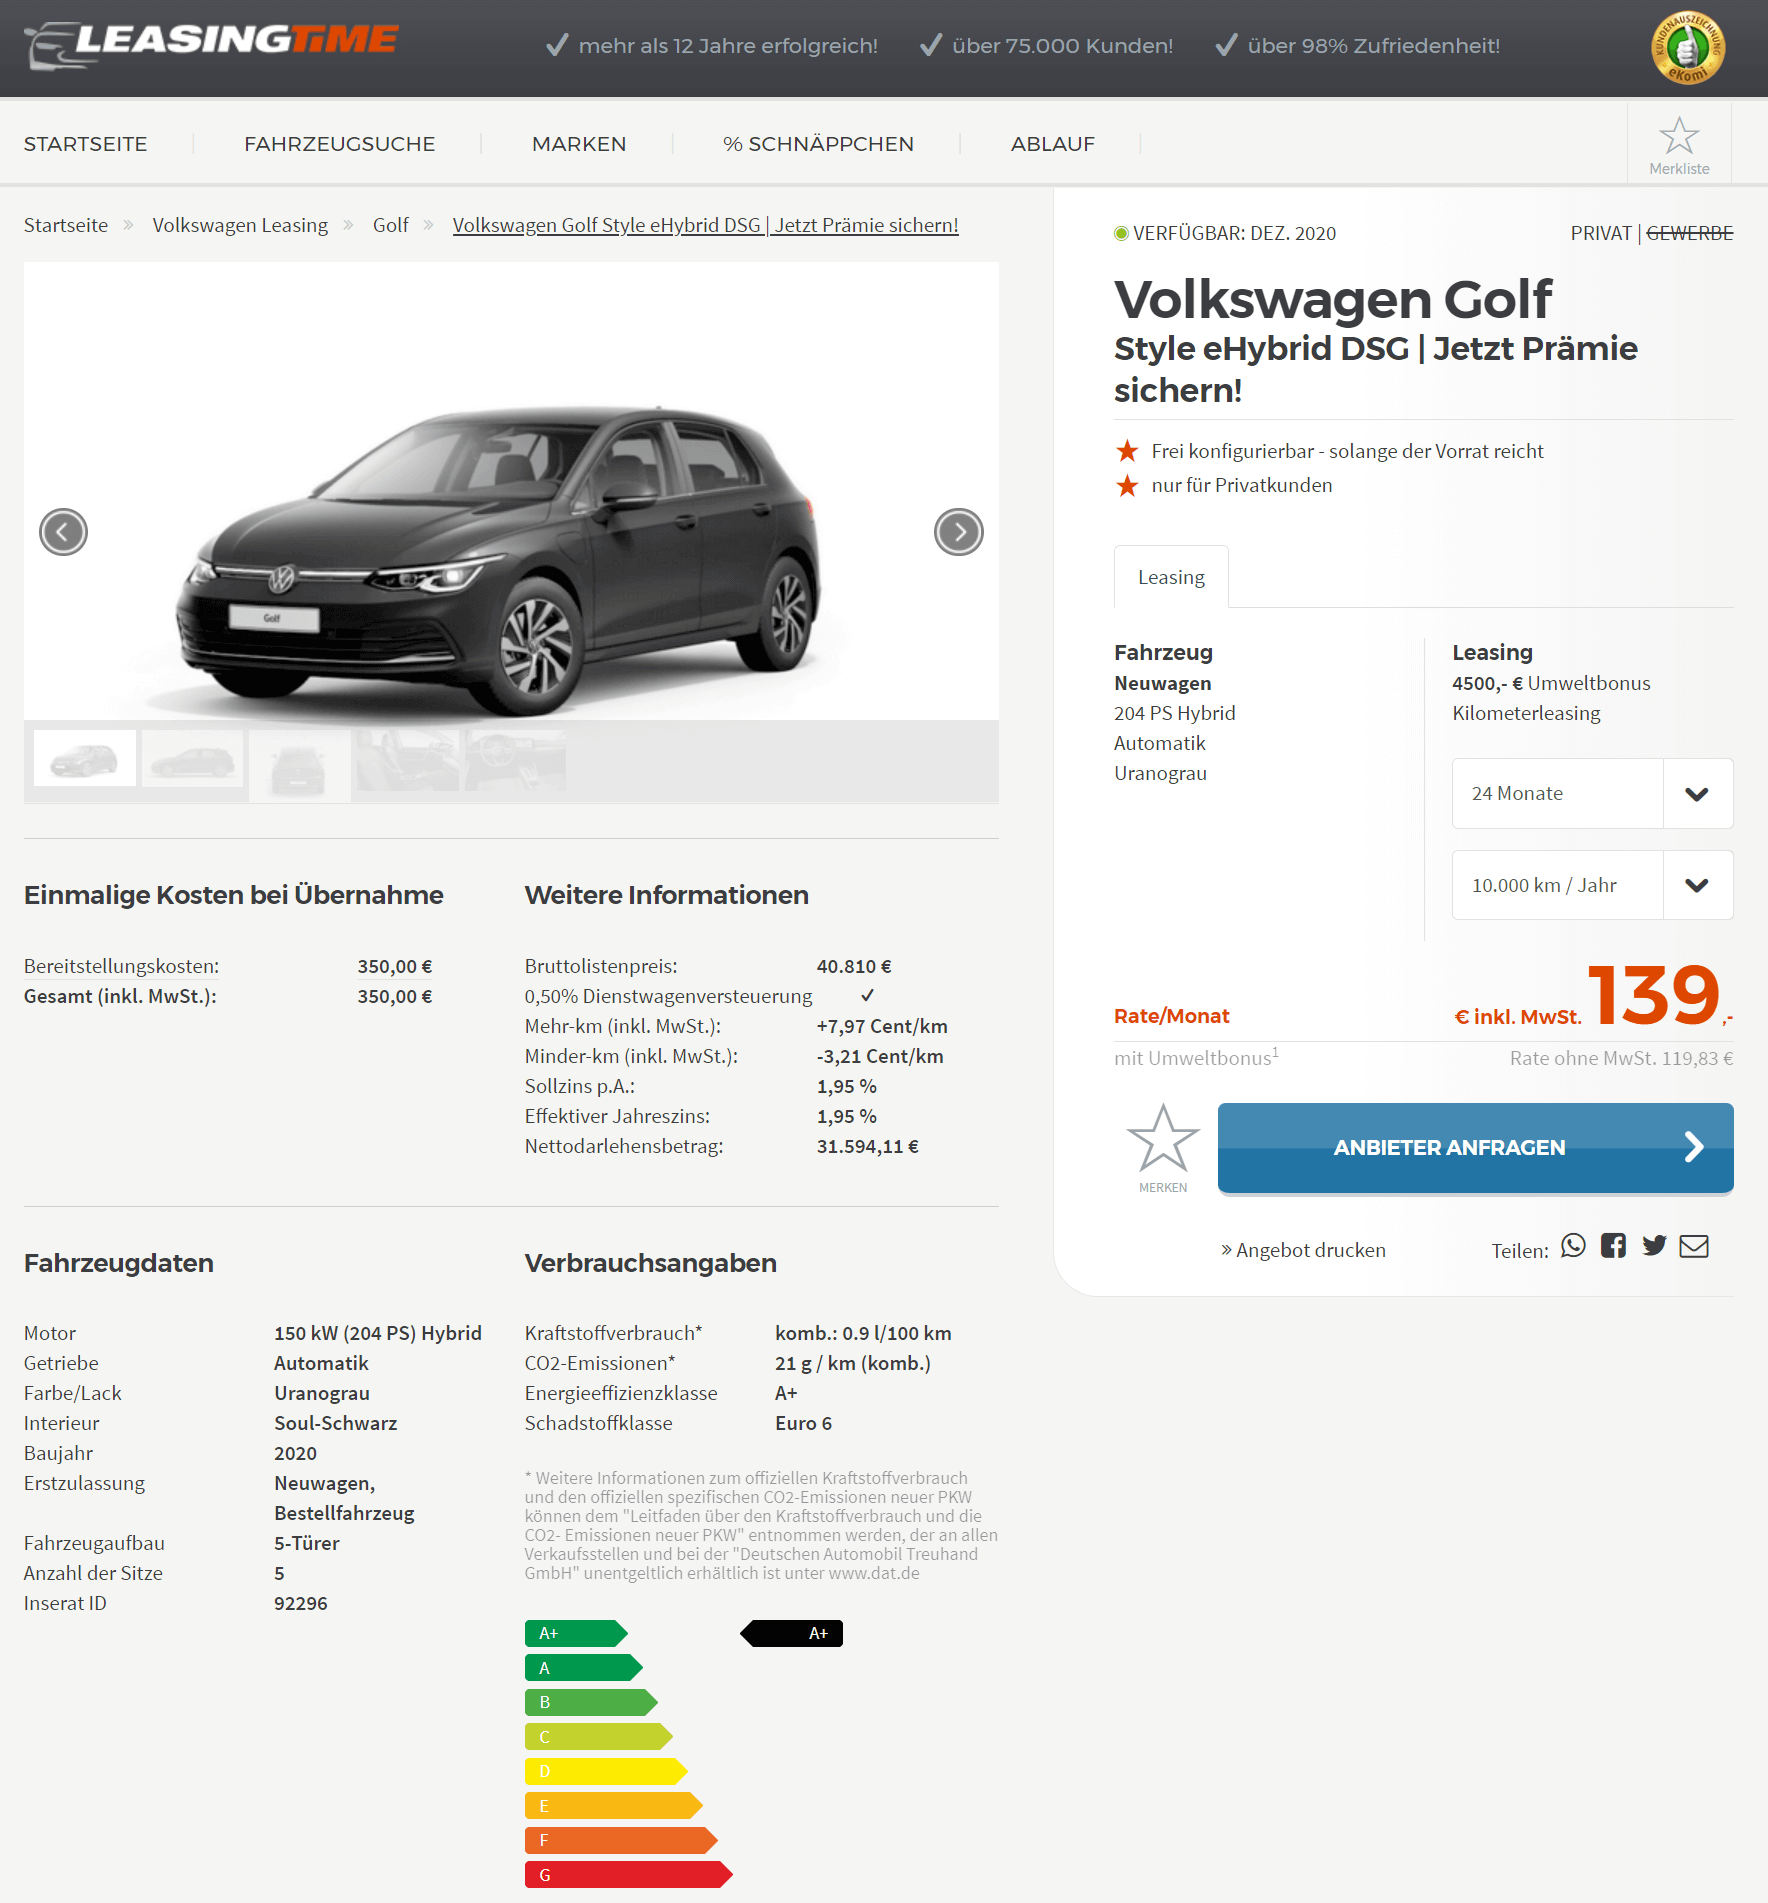
Task: Select second side-view car thumbnail
Action: pyautogui.click(x=193, y=758)
